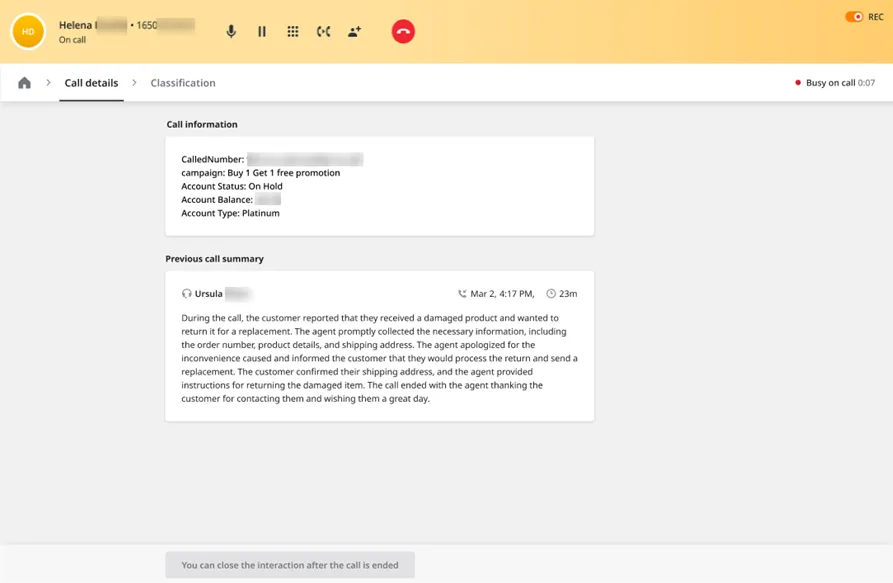893x583 pixels.
Task: Select the Call details tab
Action: tap(91, 83)
